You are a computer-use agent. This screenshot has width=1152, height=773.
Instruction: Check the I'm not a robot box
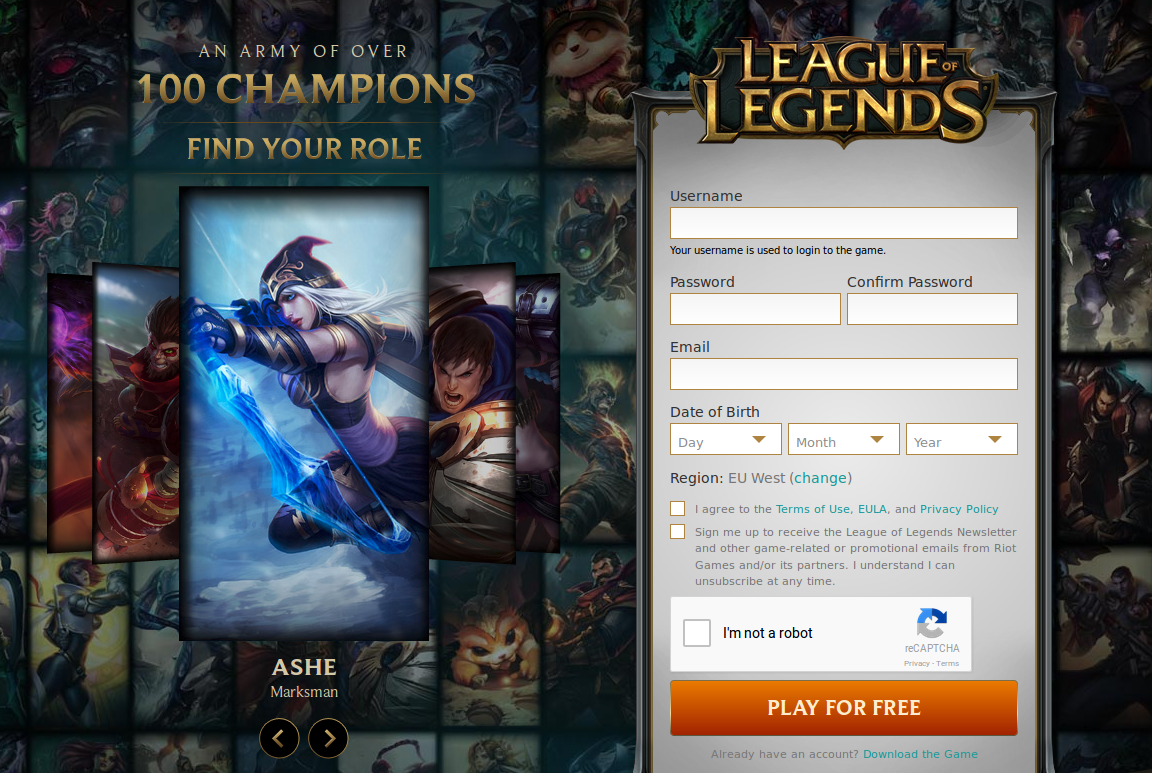(x=696, y=633)
